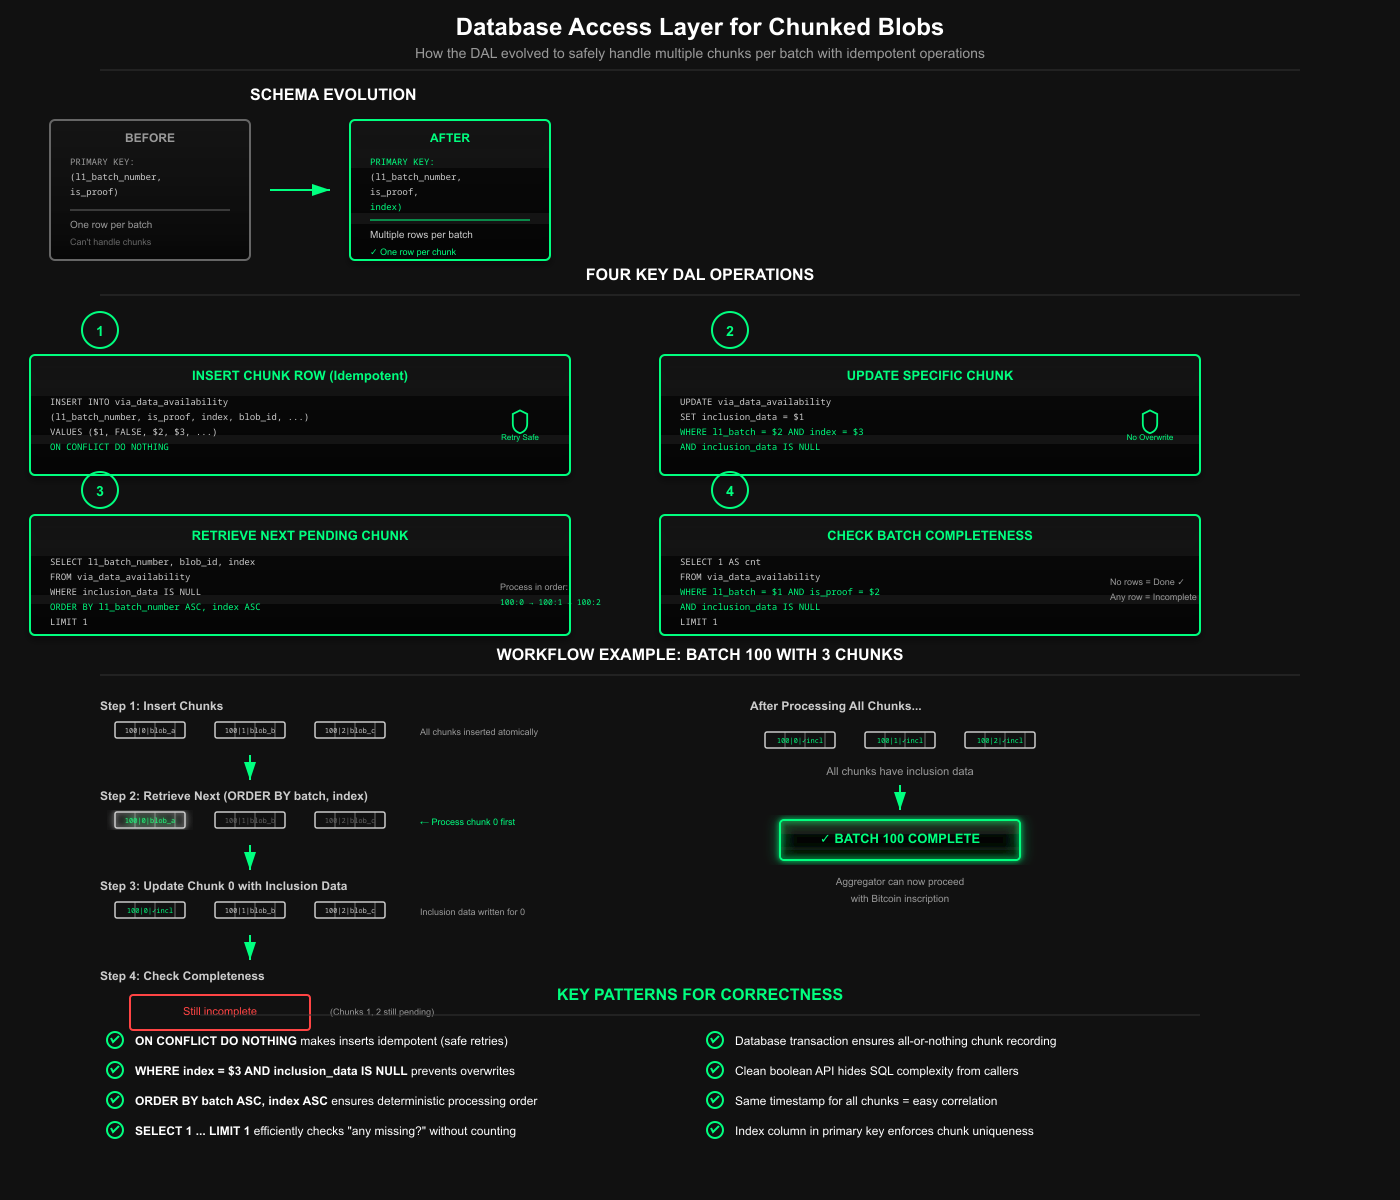Click the down arrow below Step 3 chunks

pyautogui.click(x=250, y=947)
